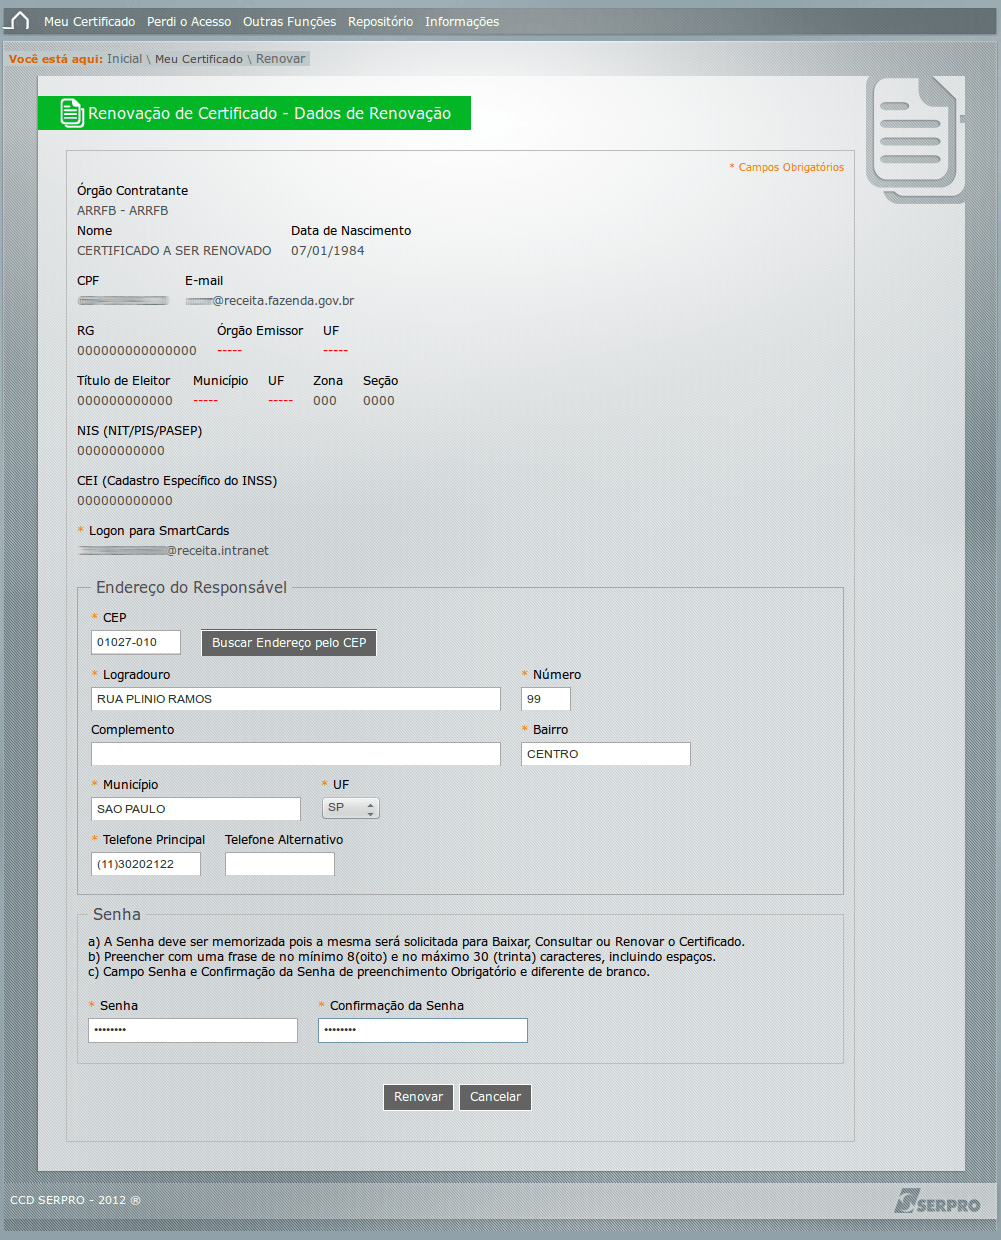This screenshot has width=1001, height=1240.
Task: Click the Renovar button
Action: (x=418, y=1097)
